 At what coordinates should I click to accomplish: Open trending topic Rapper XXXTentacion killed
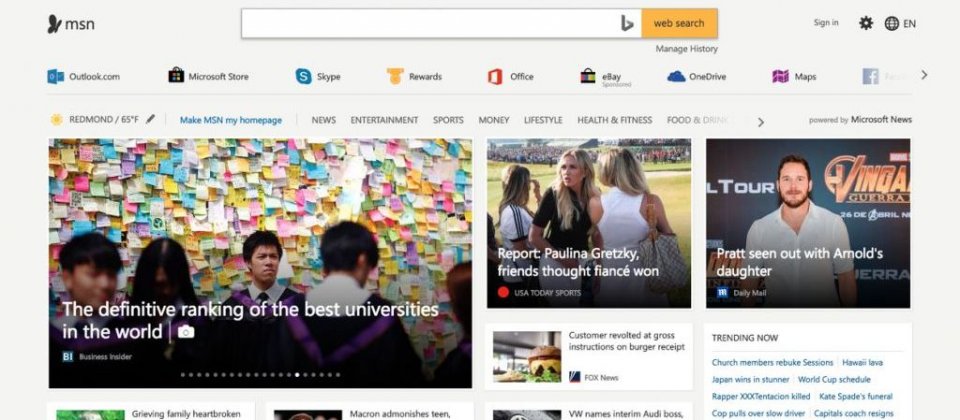click(761, 396)
